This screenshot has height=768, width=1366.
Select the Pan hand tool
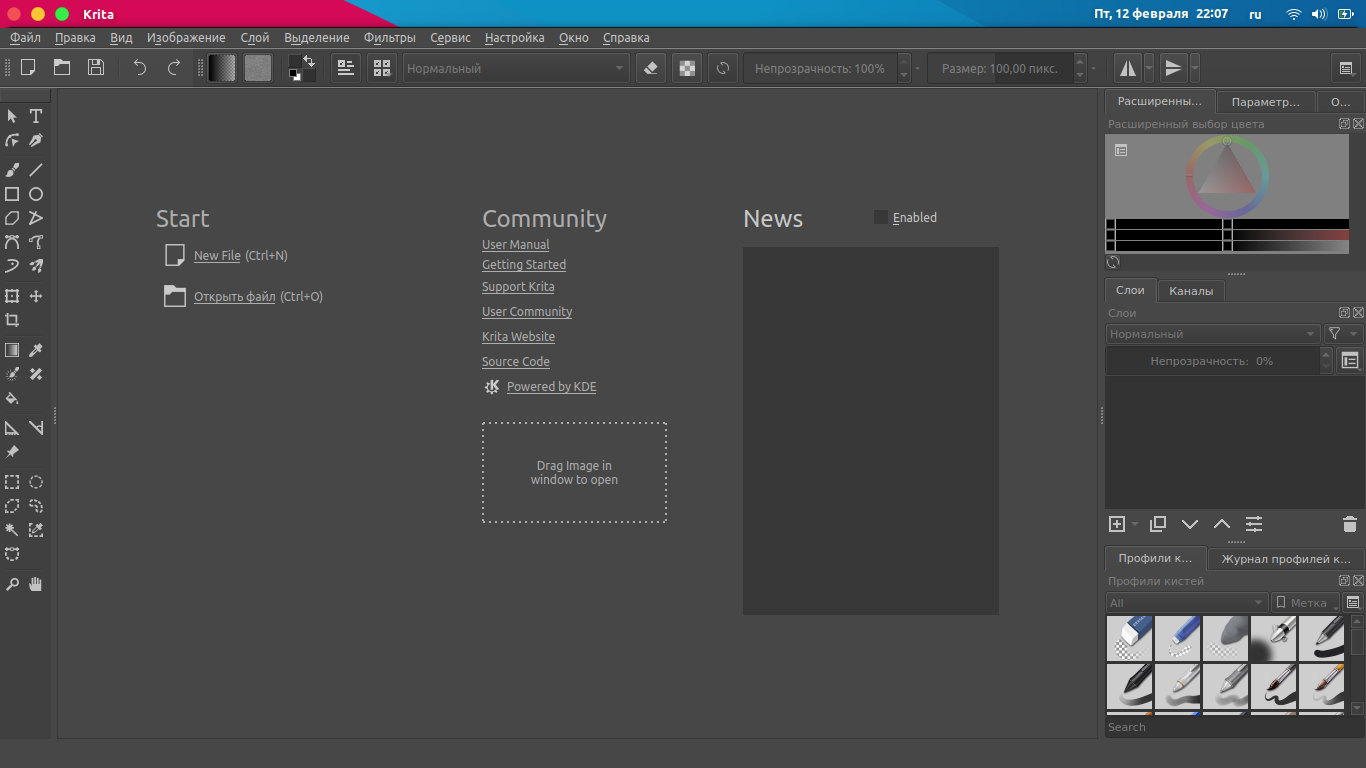(36, 585)
